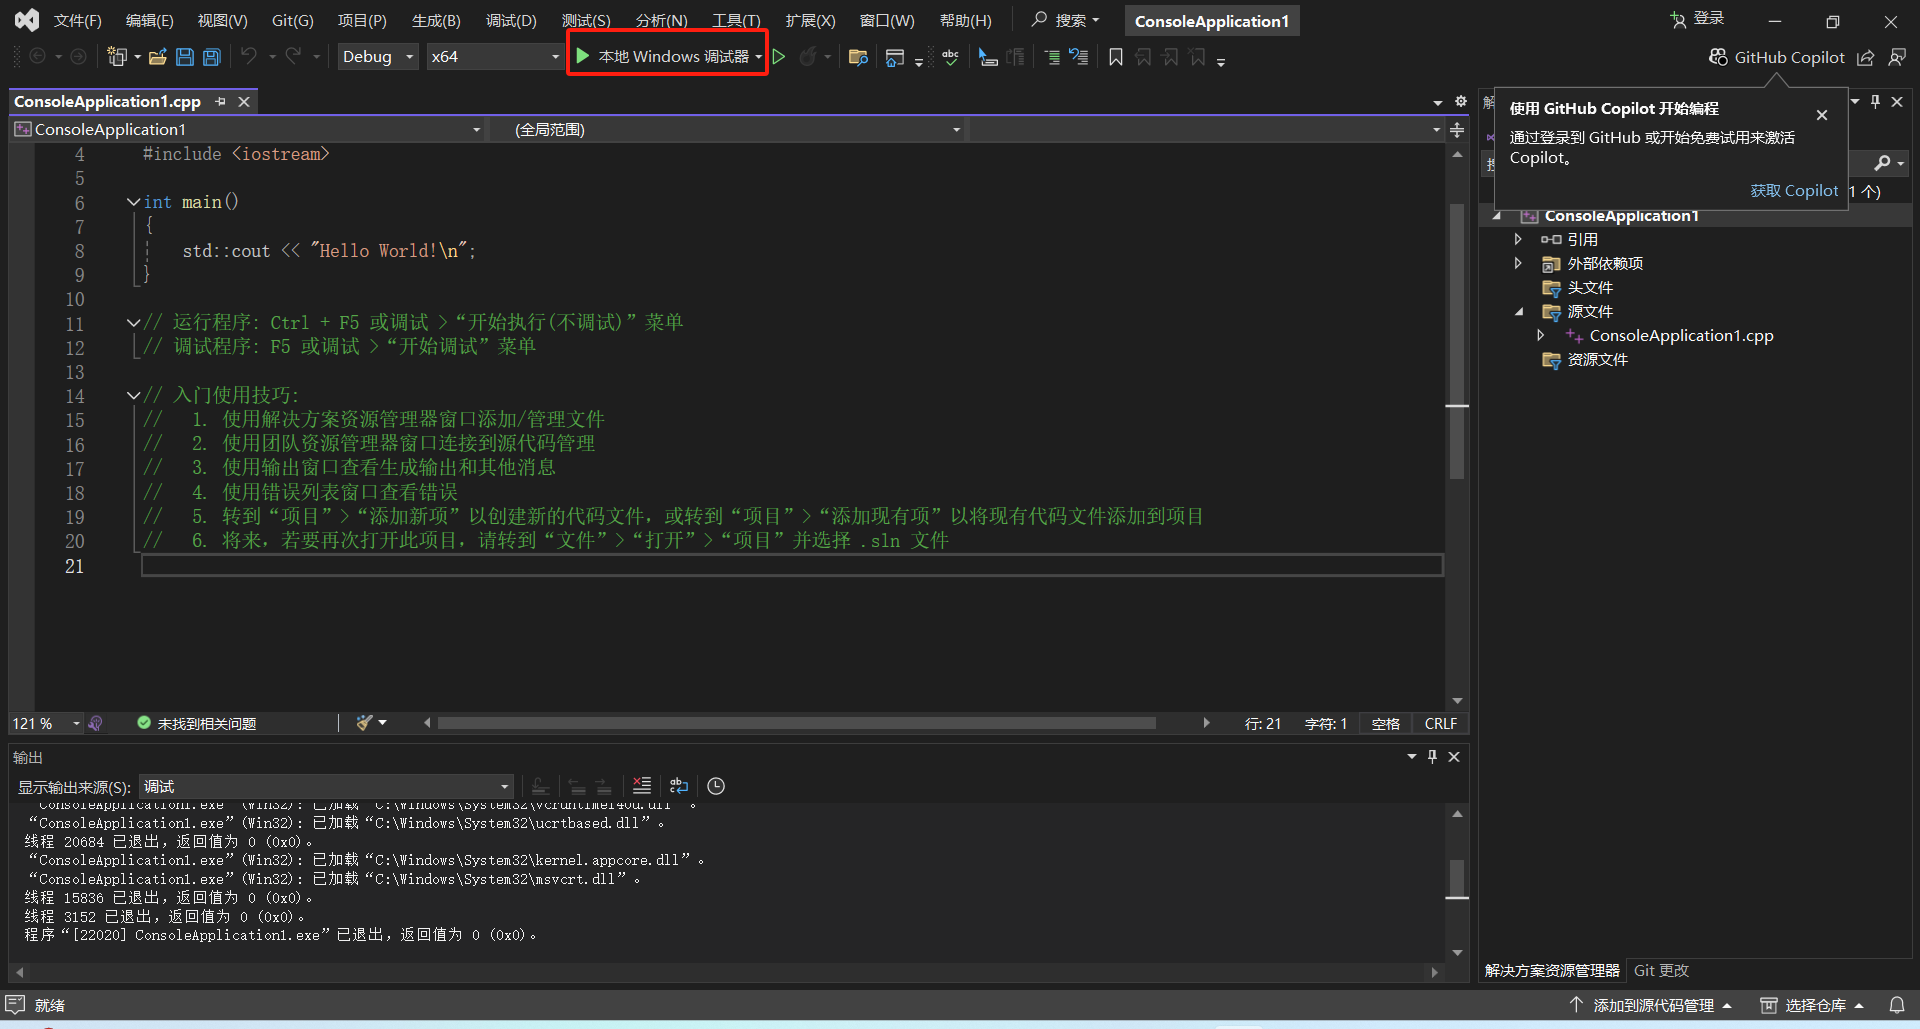Expand the 外部依赖项 node

(1518, 263)
